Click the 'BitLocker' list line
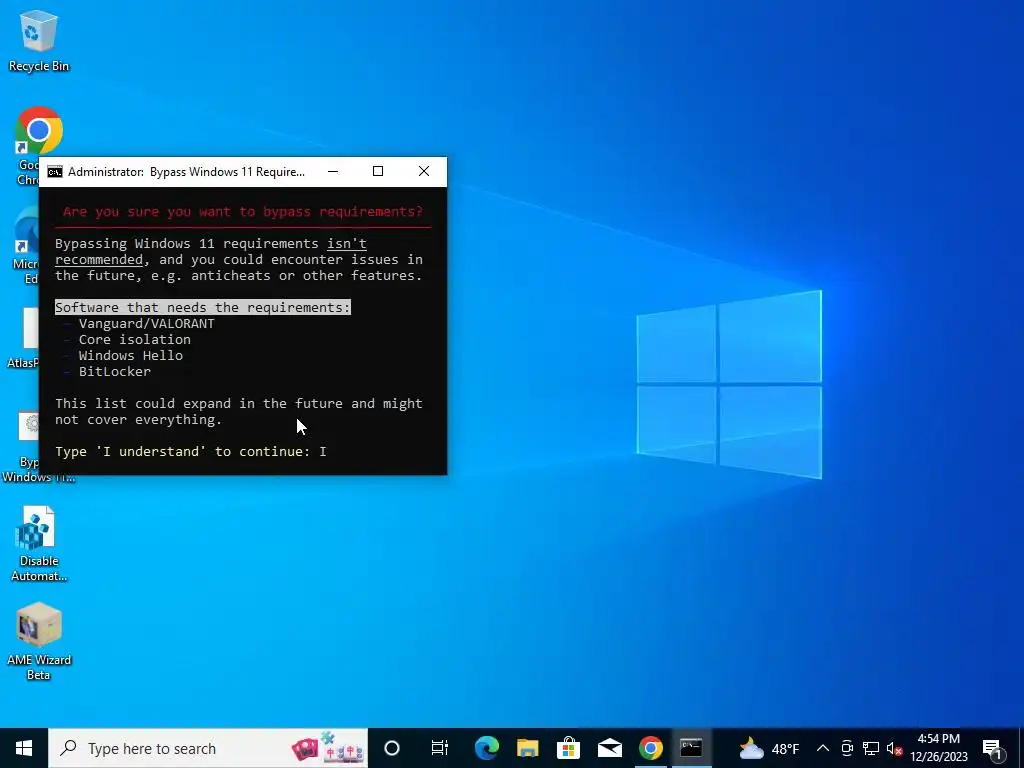Image resolution: width=1024 pixels, height=768 pixels. (x=114, y=372)
